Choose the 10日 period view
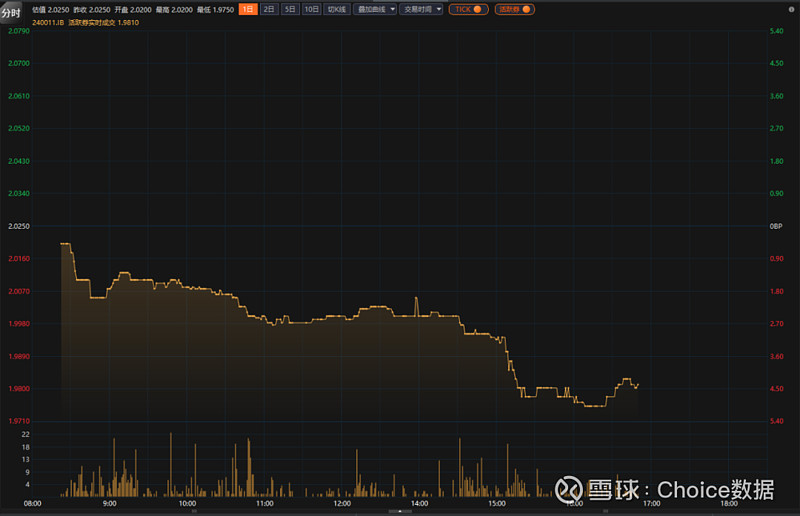800x516 pixels. click(311, 9)
